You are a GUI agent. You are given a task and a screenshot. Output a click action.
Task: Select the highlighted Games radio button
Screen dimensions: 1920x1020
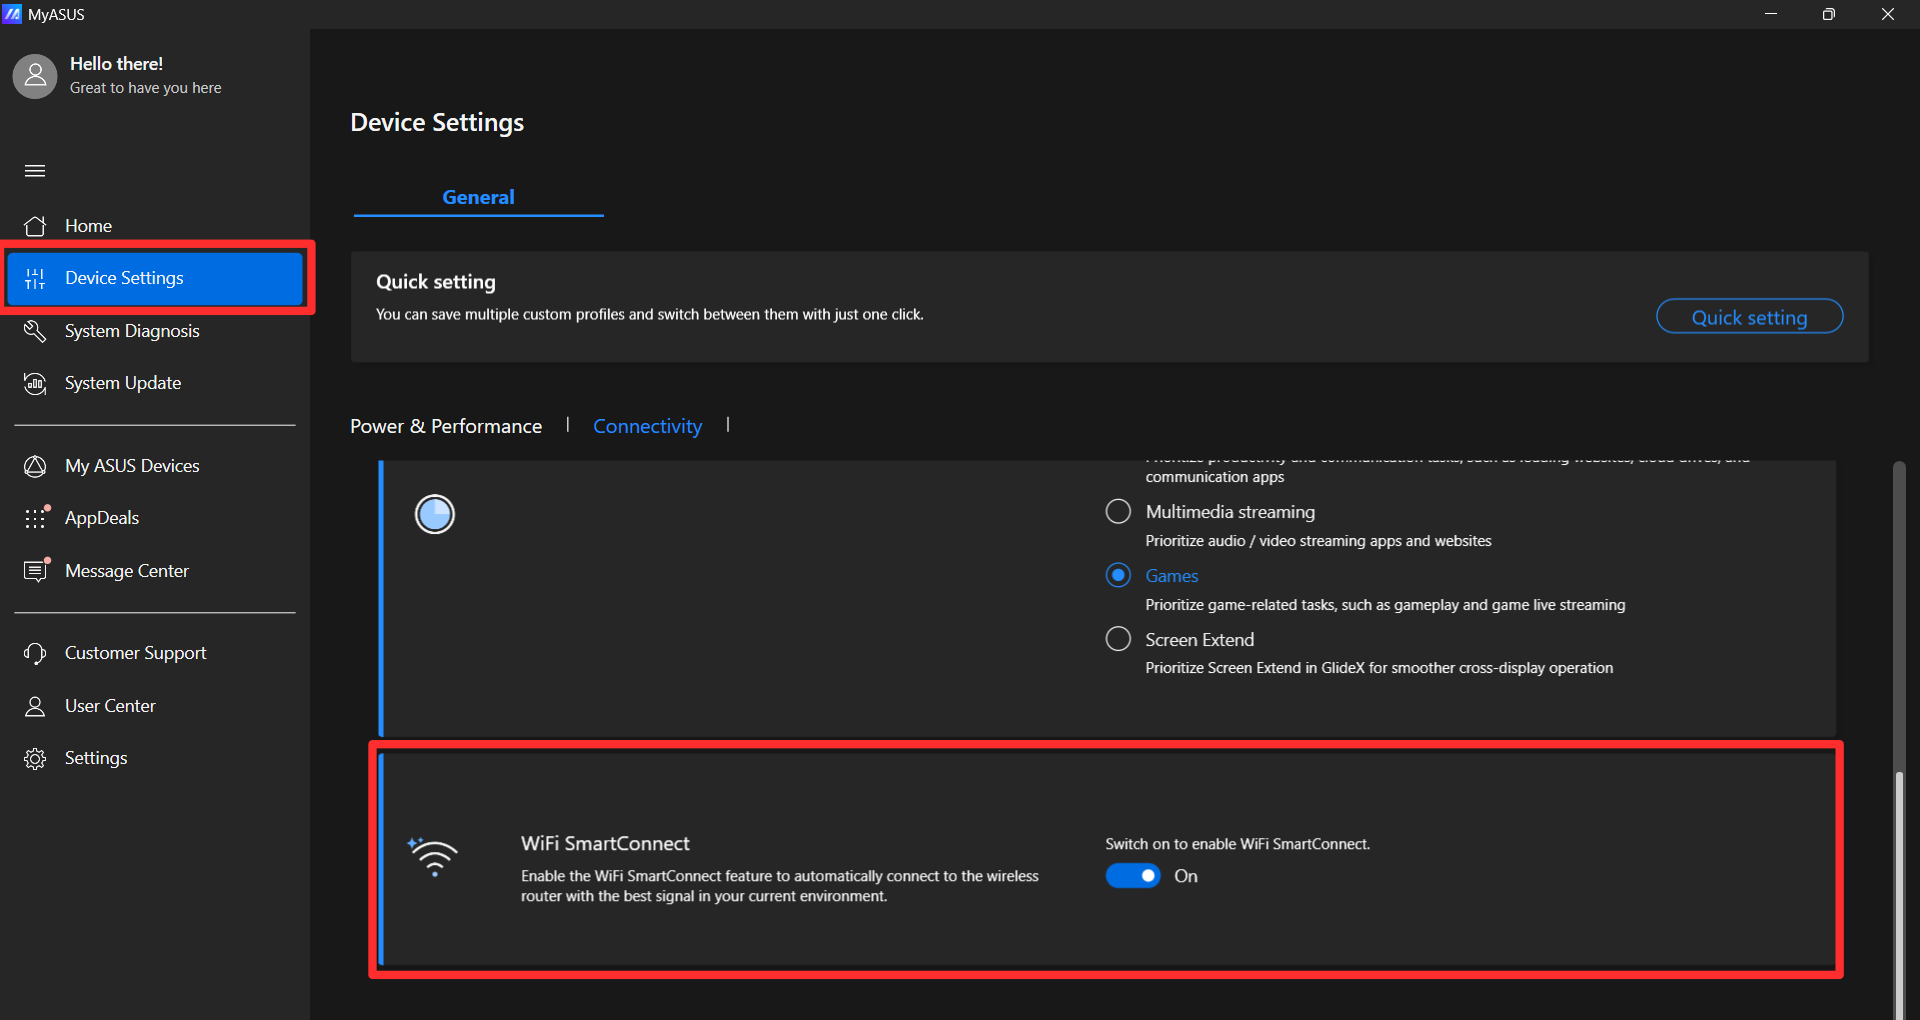(1117, 575)
